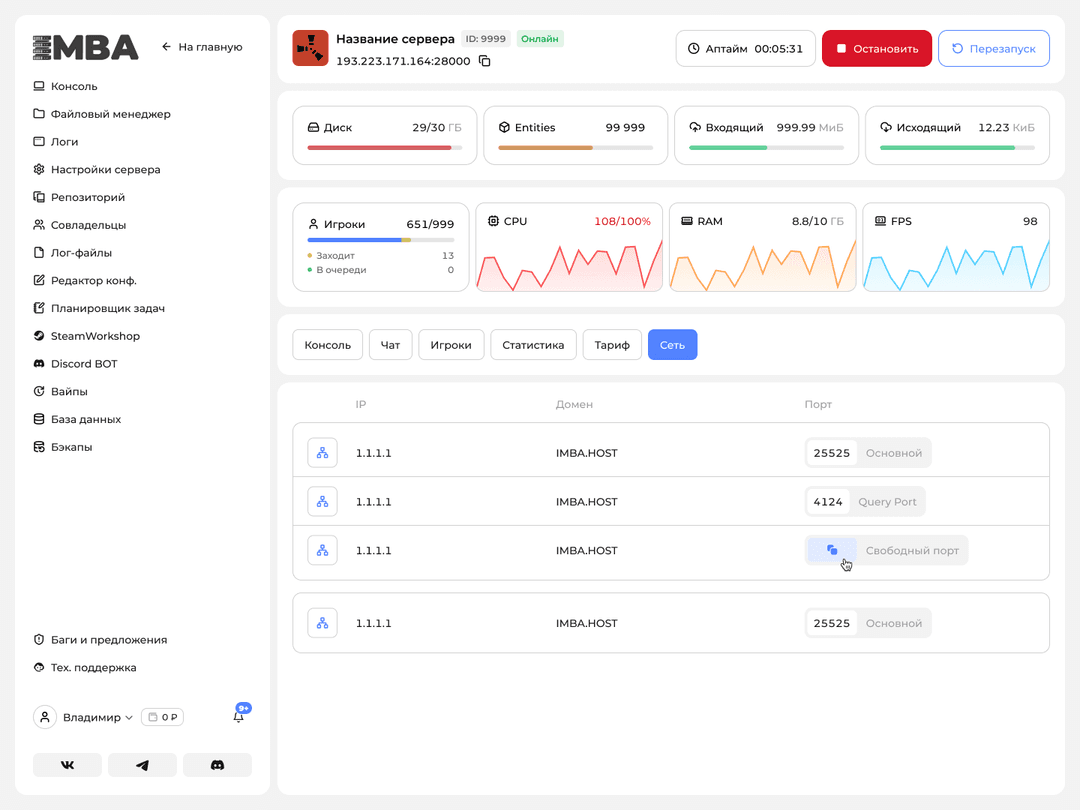The image size is (1080, 810).
Task: Expand the Владимир user dropdown
Action: pyautogui.click(x=97, y=717)
